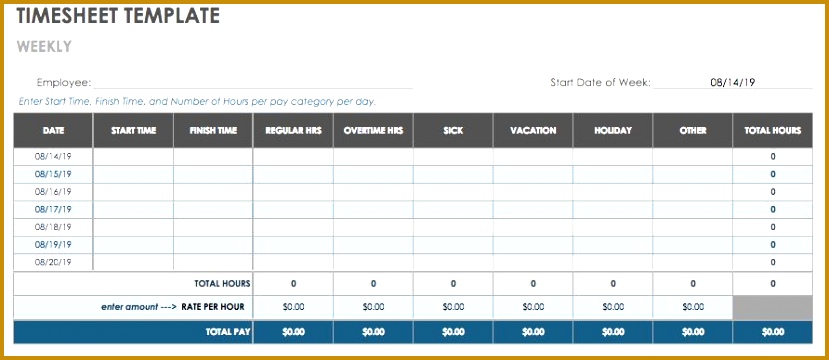Click Other rate per hour $0.00
The height and width of the screenshot is (360, 829).
click(x=693, y=307)
